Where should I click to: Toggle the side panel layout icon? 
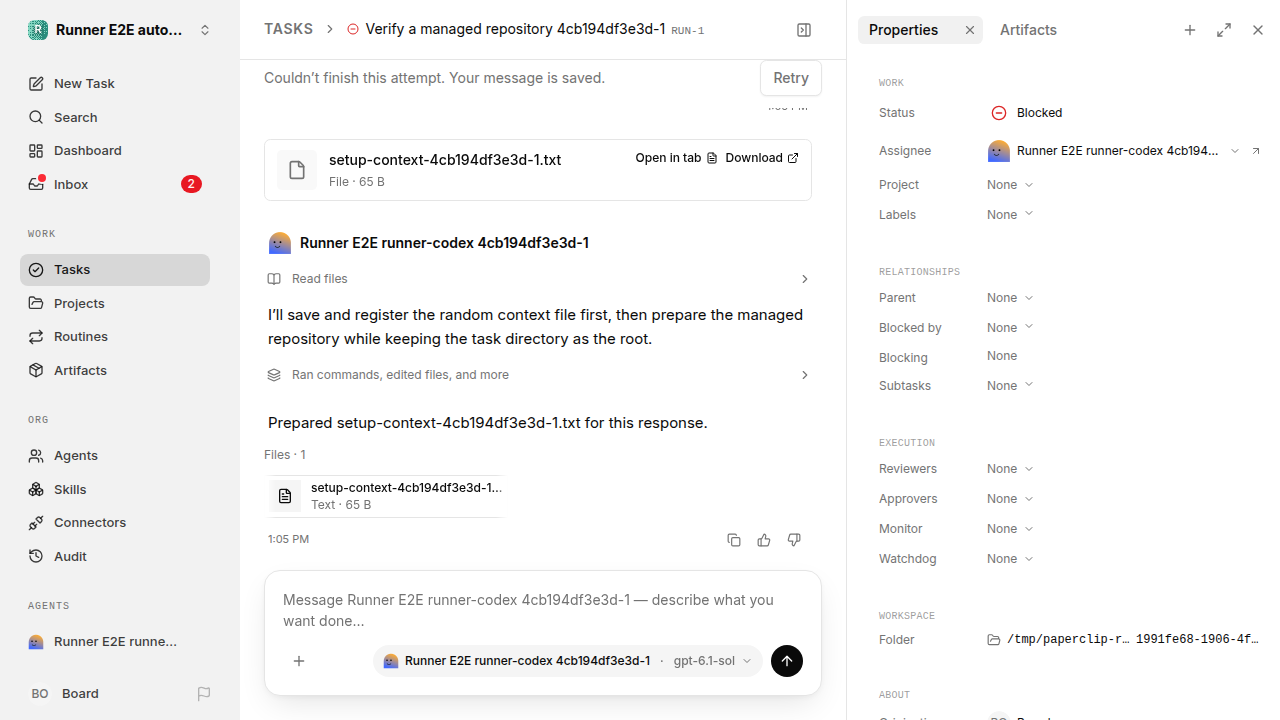coord(804,30)
